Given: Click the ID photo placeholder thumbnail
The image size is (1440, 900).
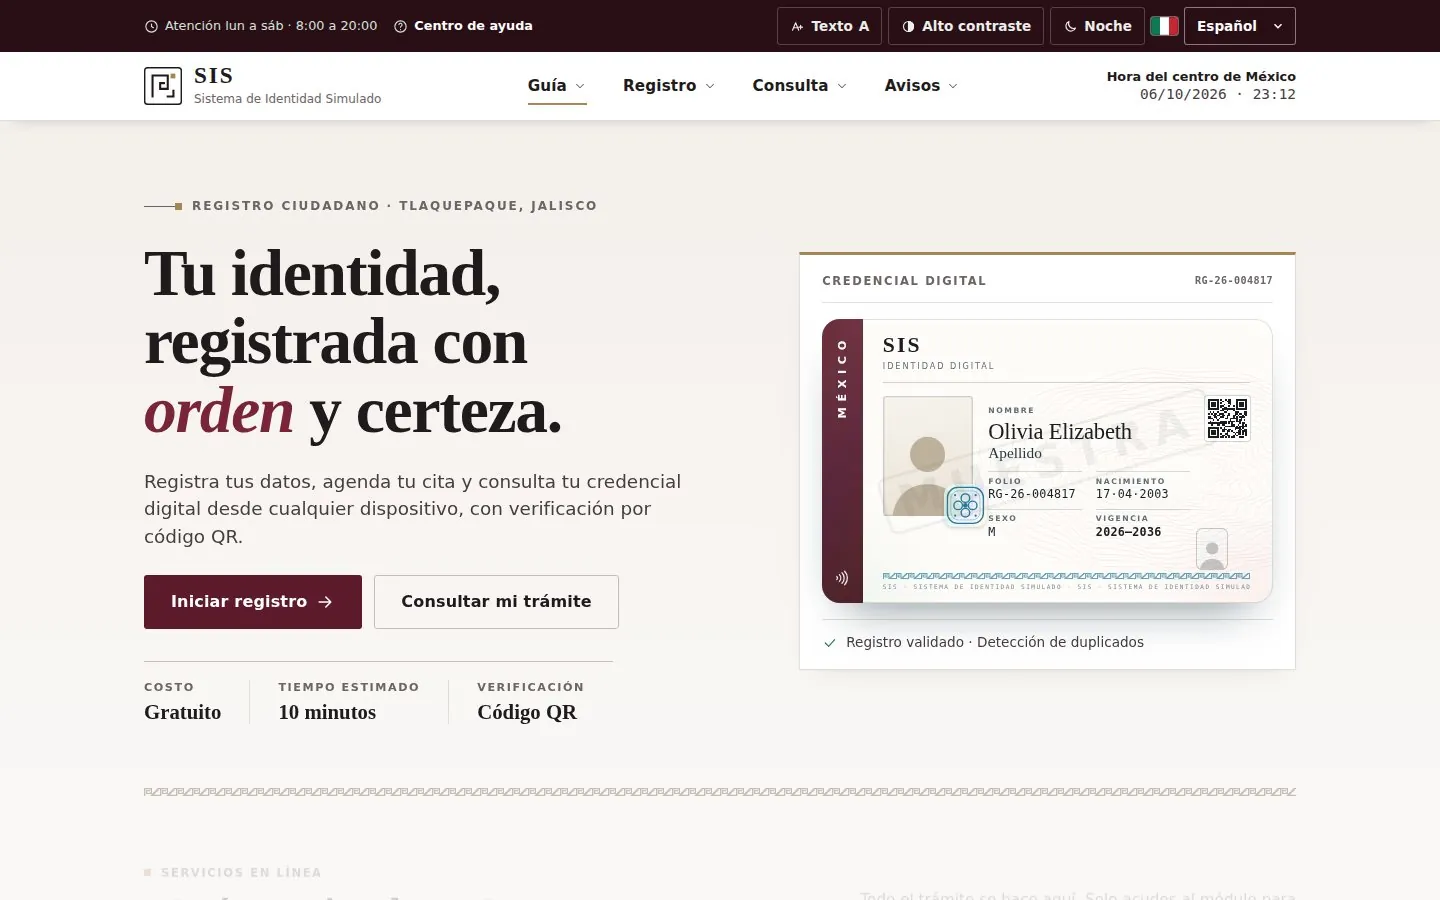Looking at the screenshot, I should pyautogui.click(x=928, y=456).
